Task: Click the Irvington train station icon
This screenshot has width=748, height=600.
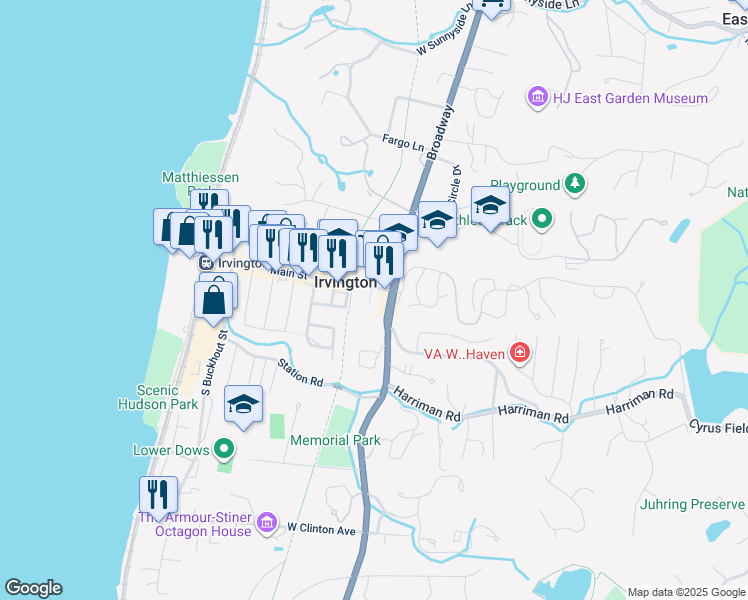Action: click(205, 263)
